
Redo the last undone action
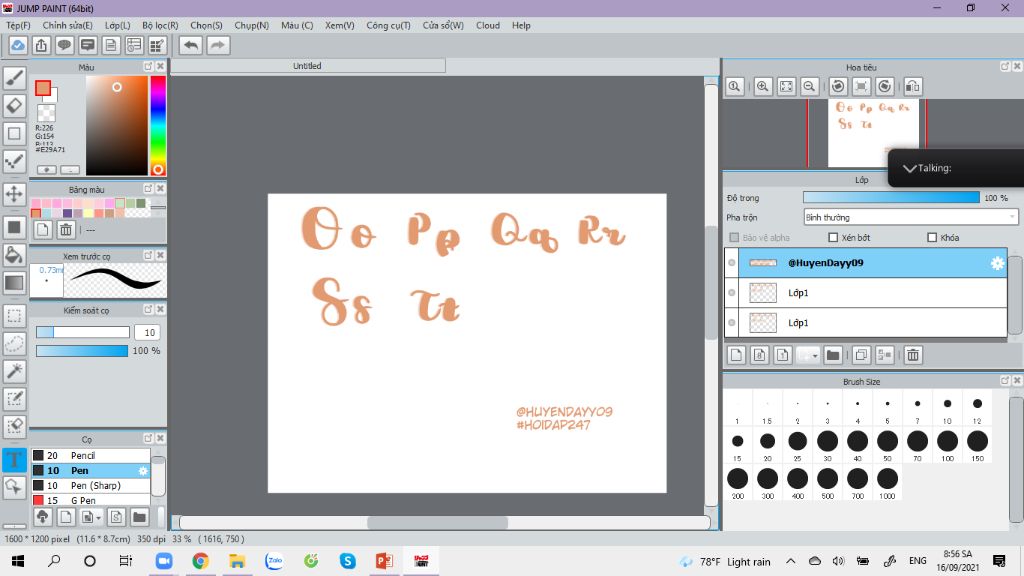coord(218,45)
